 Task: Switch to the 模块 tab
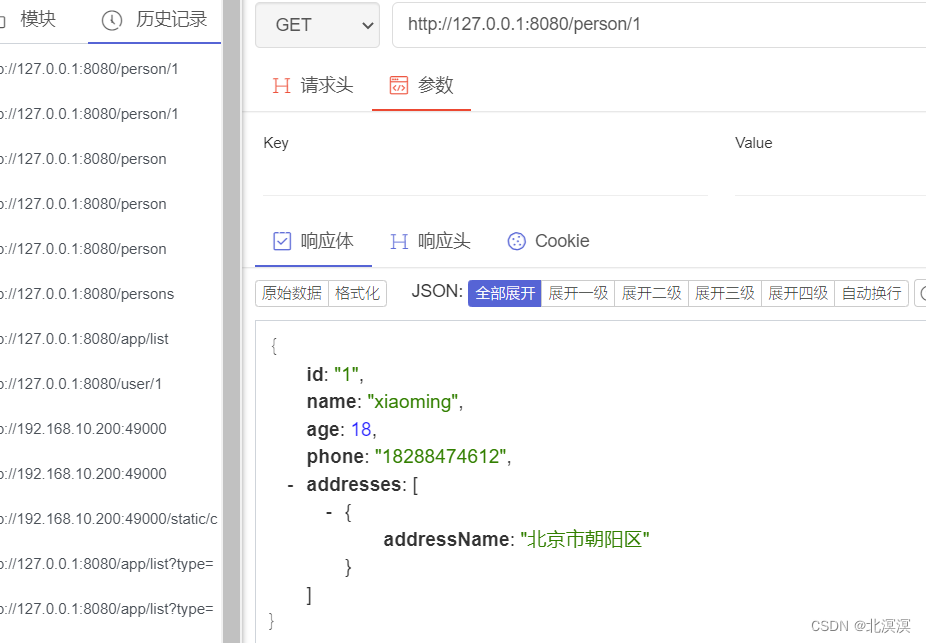[x=40, y=20]
